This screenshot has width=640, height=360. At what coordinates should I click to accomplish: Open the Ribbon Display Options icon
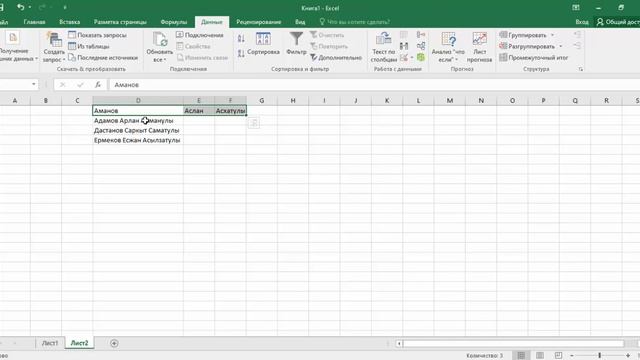576,7
